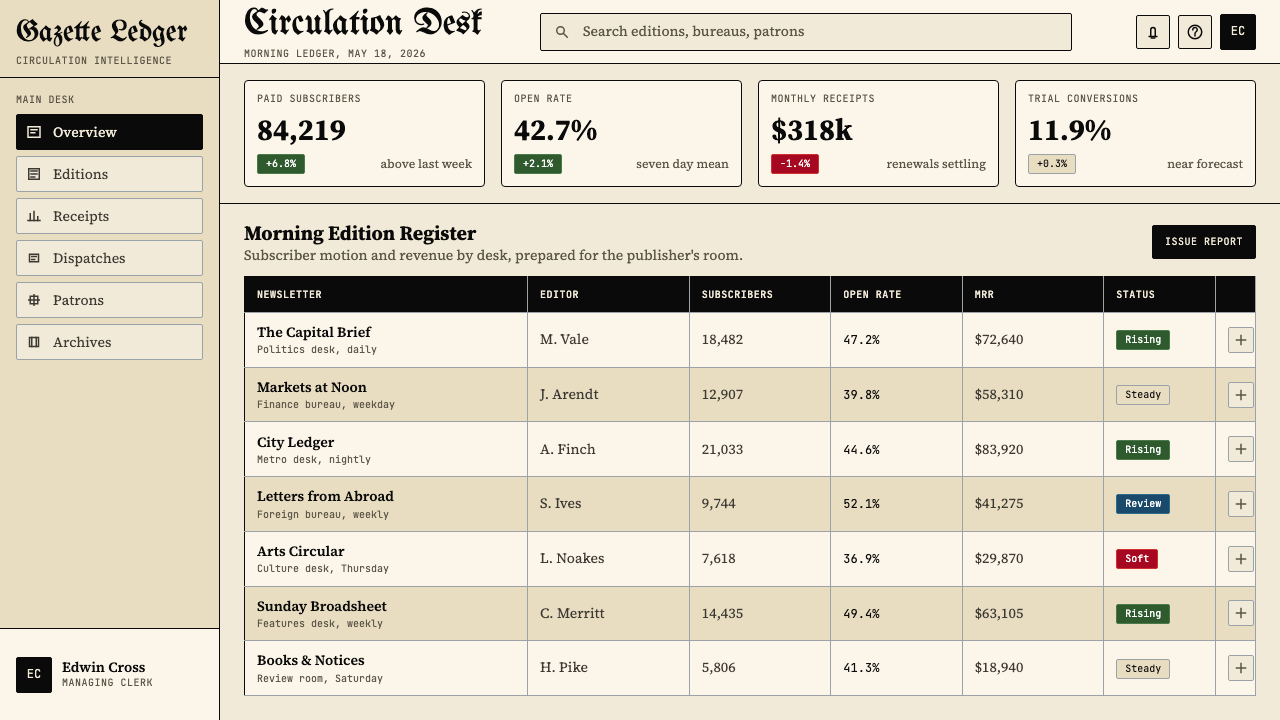Open the Paid Subscribers card

tap(364, 134)
